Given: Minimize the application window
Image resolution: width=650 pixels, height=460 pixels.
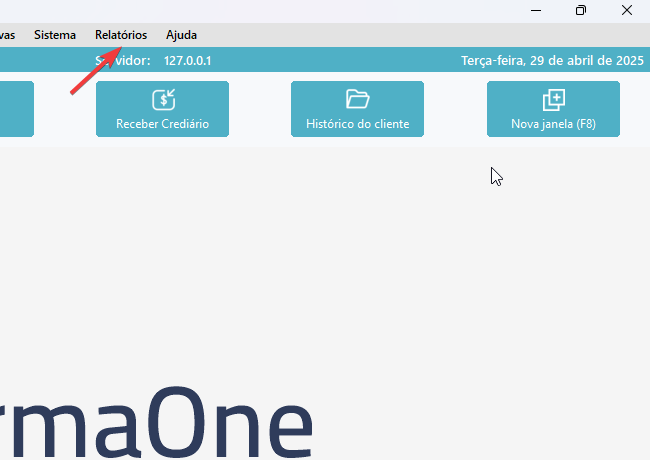Looking at the screenshot, I should pyautogui.click(x=536, y=10).
